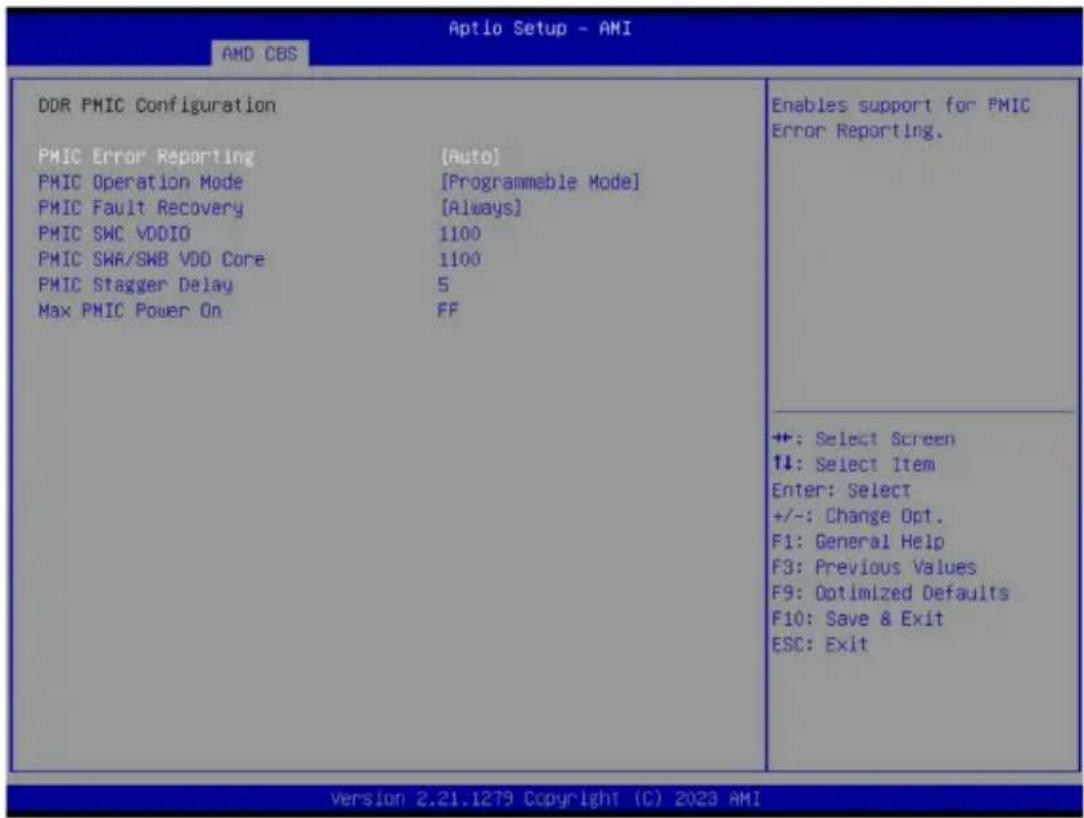
Task: Select PMIC Operation Mode setting
Action: [141, 183]
